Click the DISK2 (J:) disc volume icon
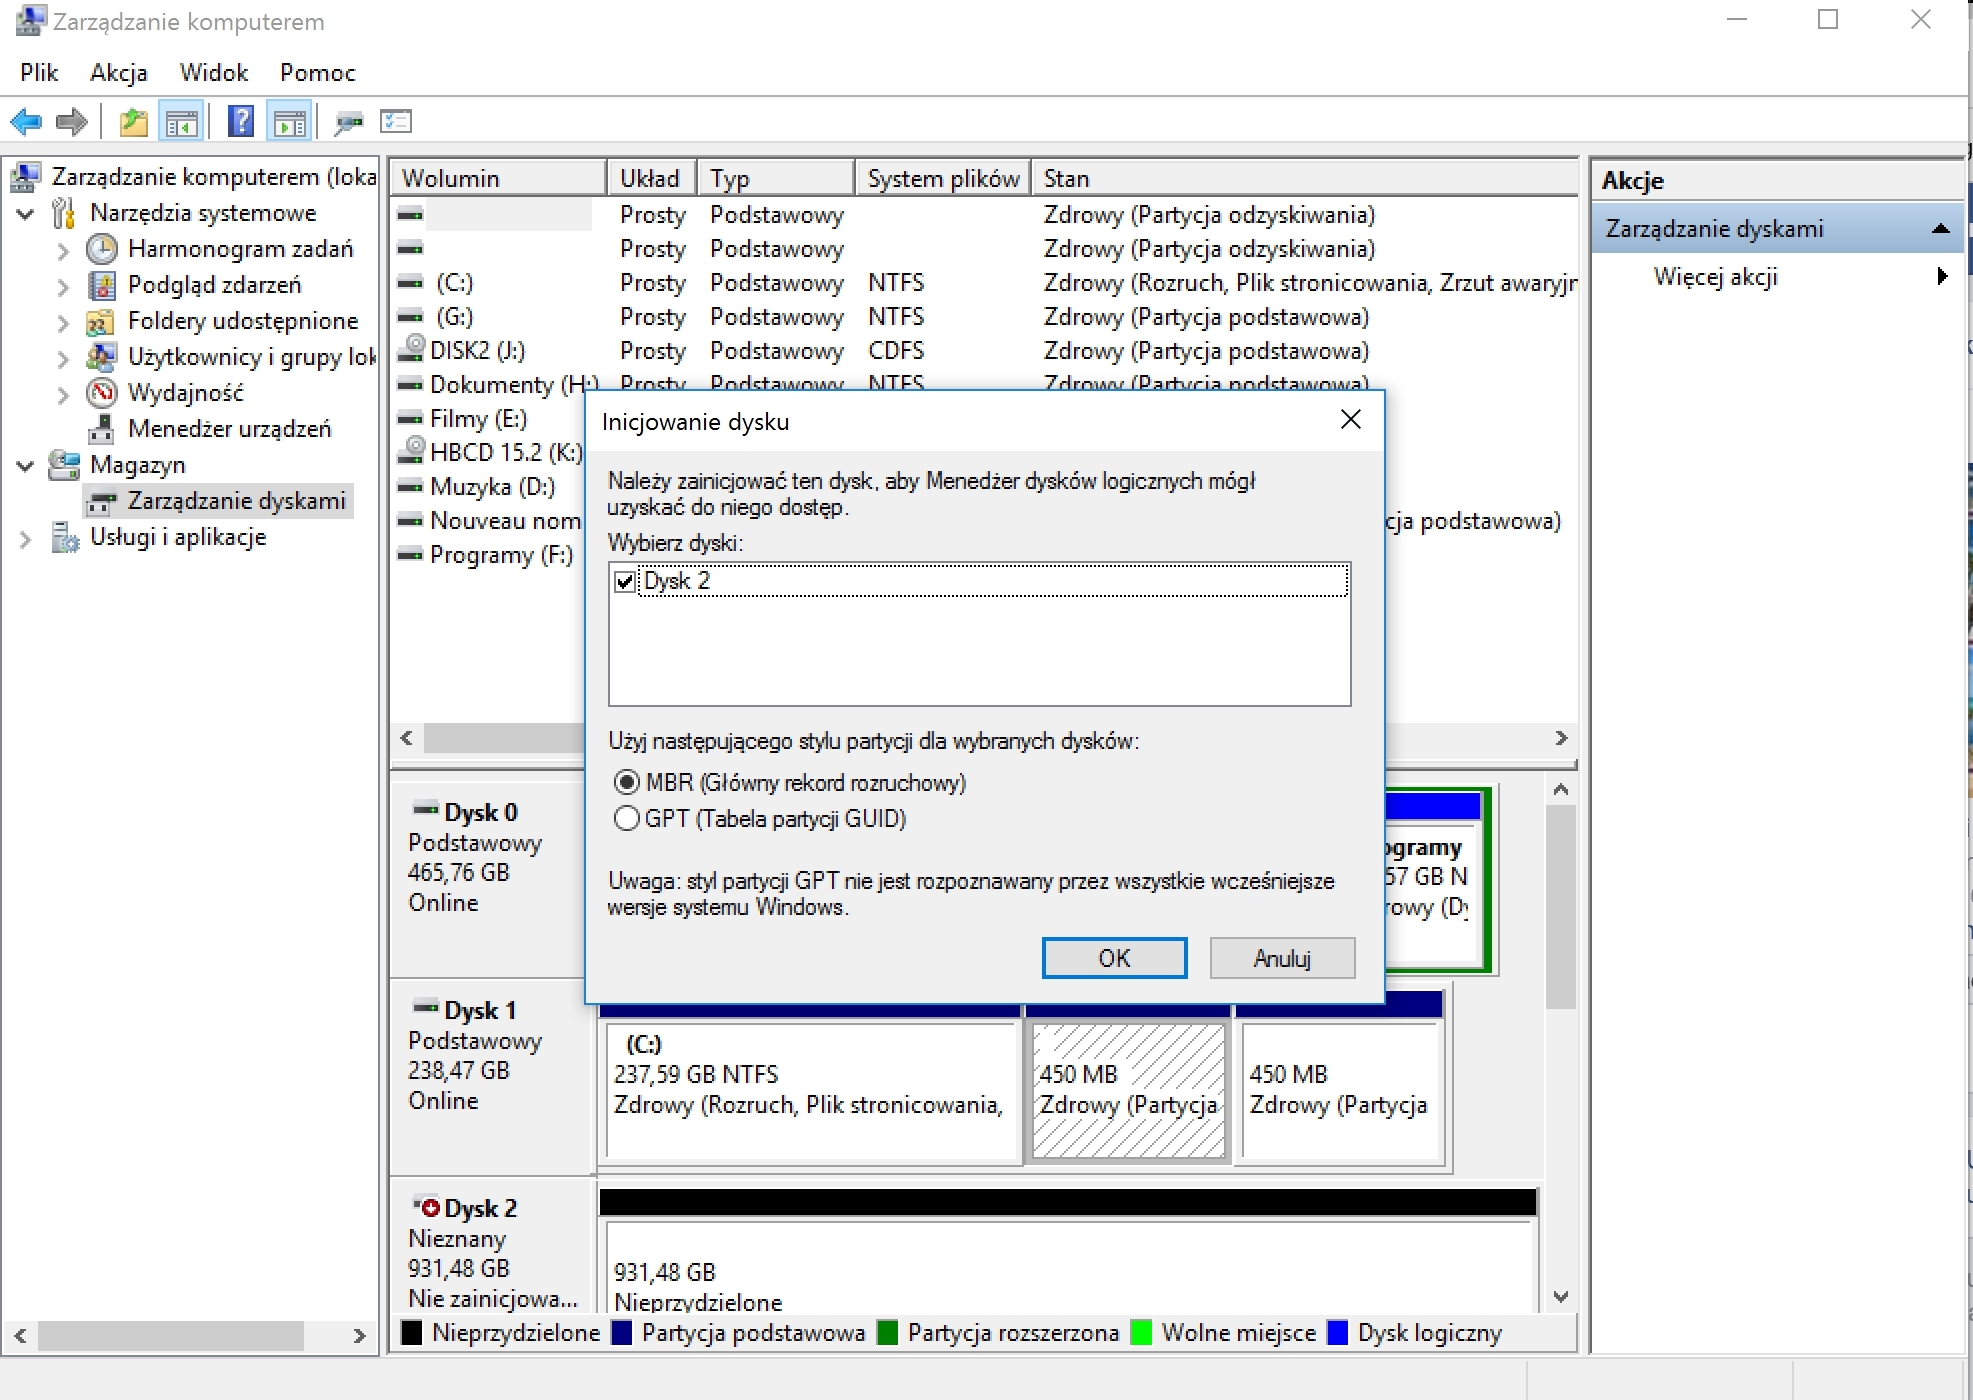Screen dimensions: 1973x1400 coord(411,349)
